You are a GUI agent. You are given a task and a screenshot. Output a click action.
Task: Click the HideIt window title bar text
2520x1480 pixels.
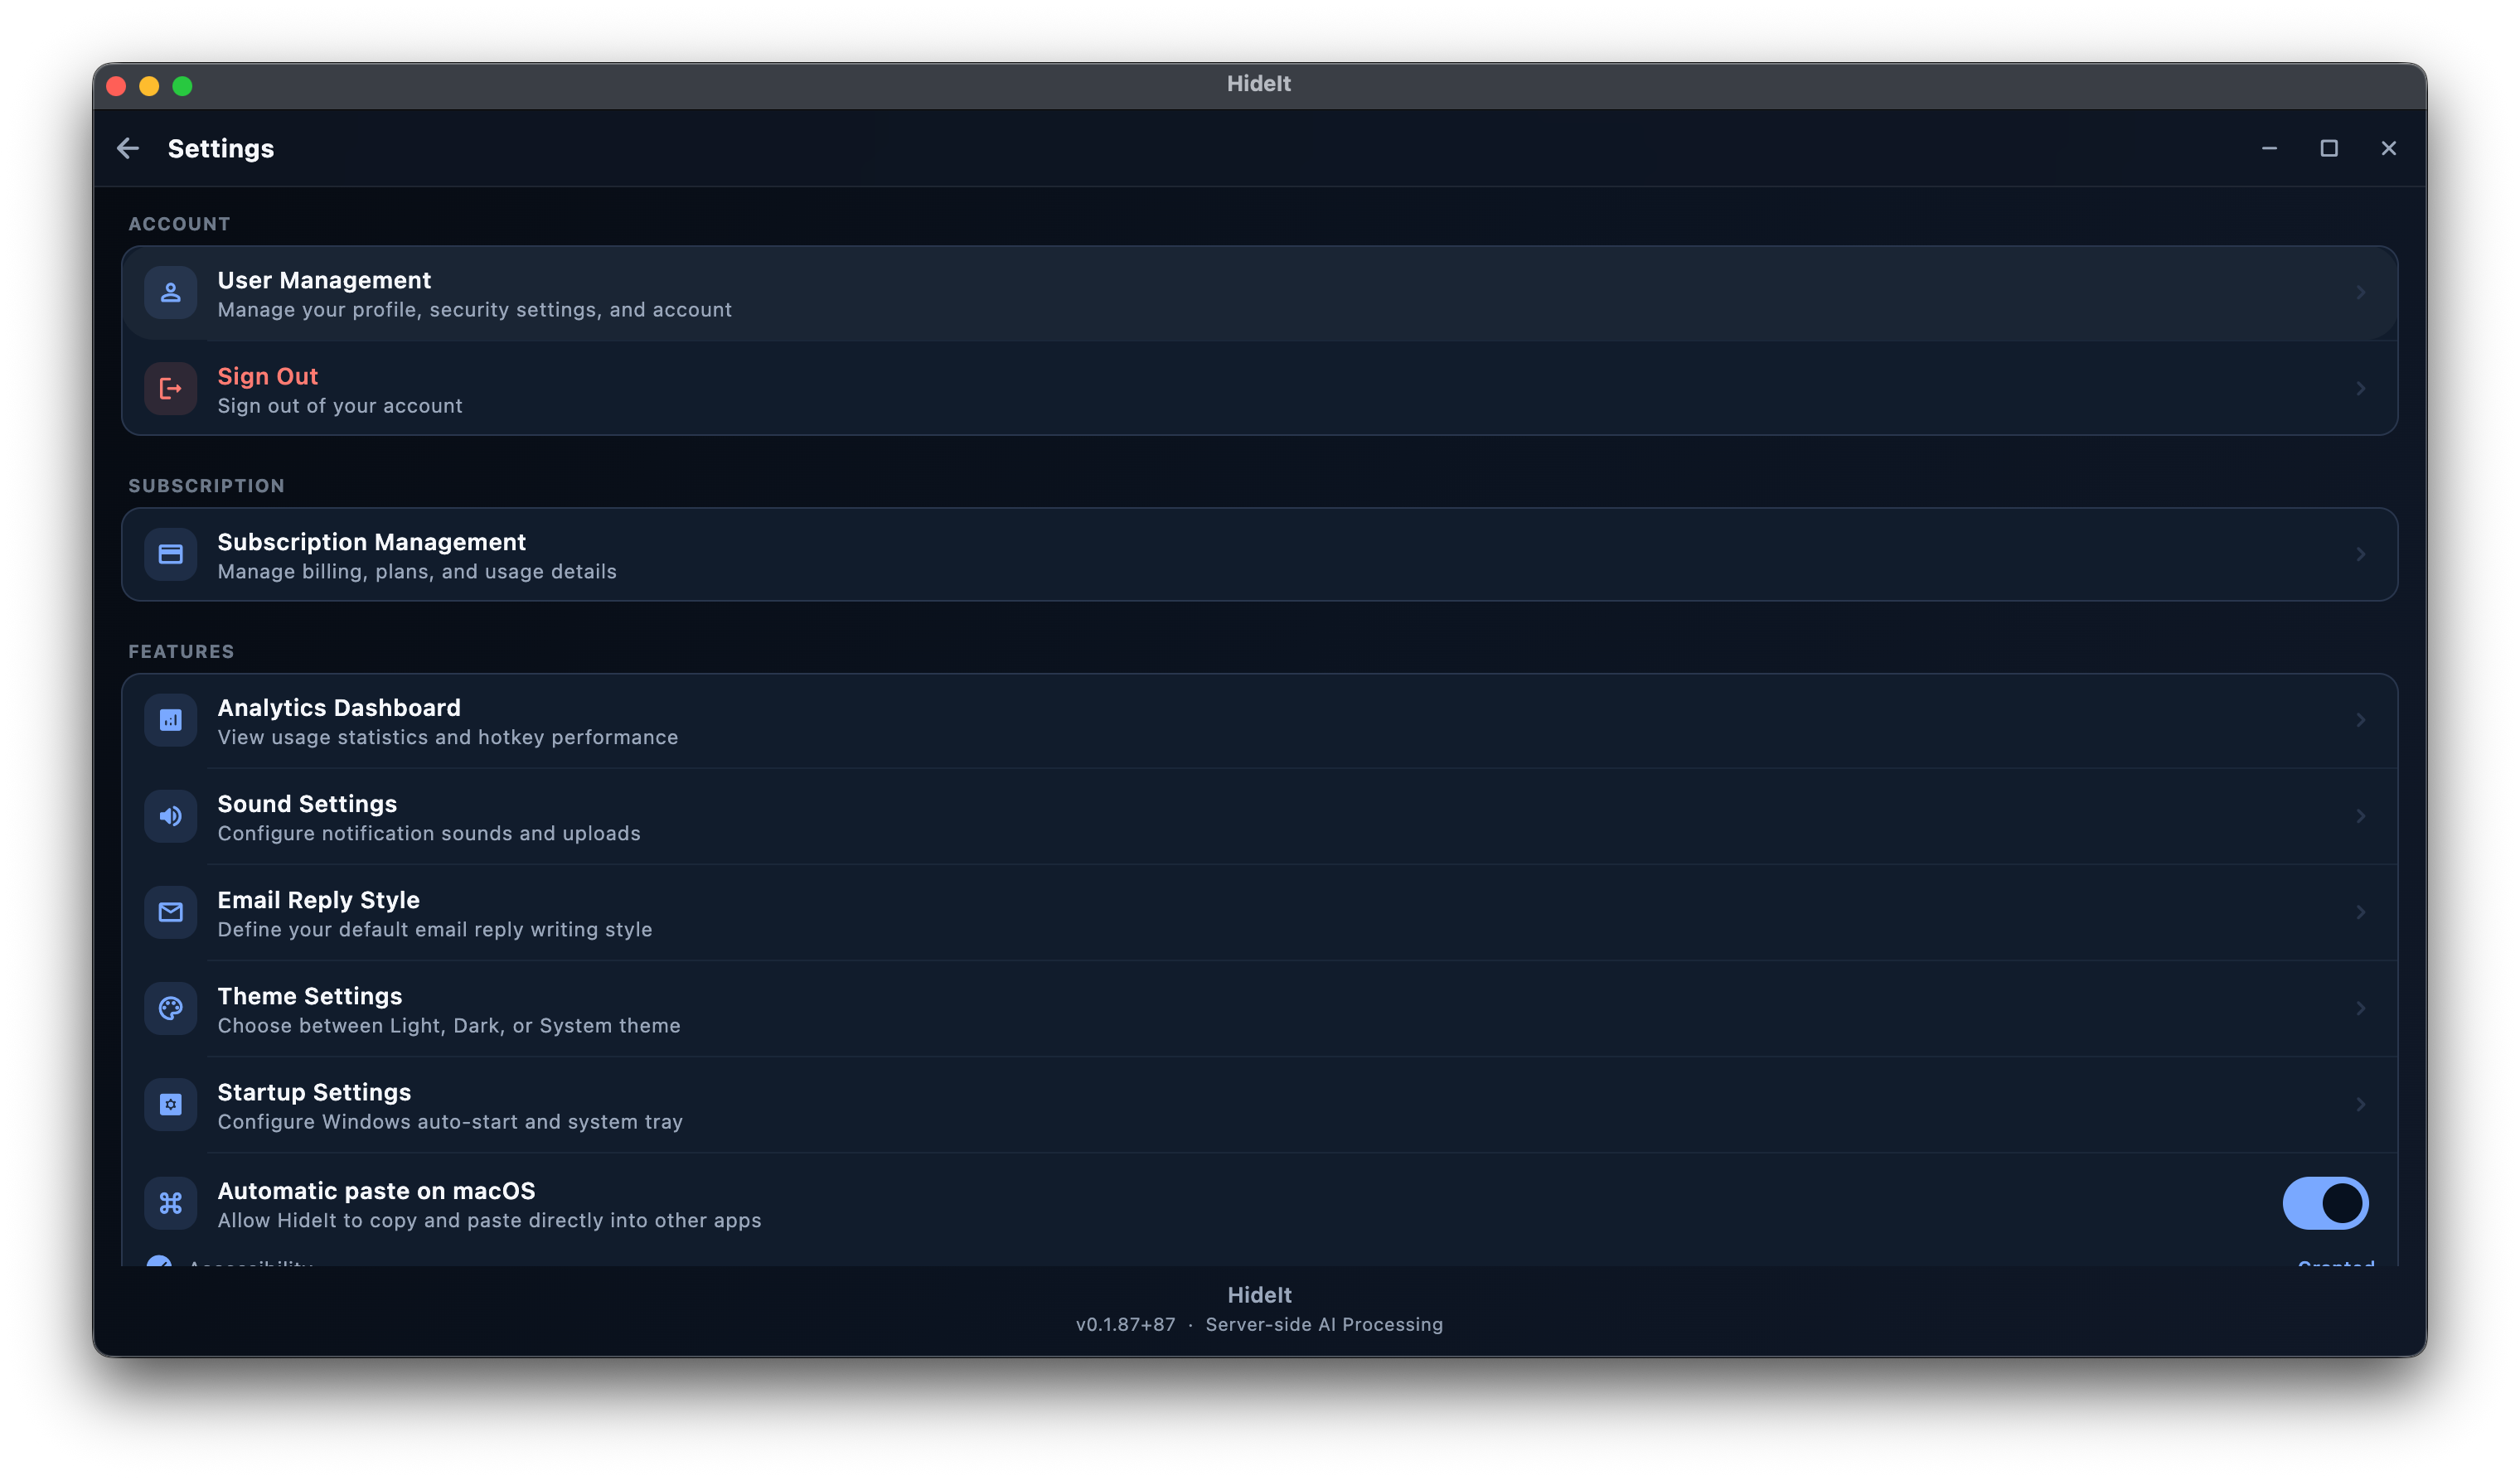point(1259,84)
